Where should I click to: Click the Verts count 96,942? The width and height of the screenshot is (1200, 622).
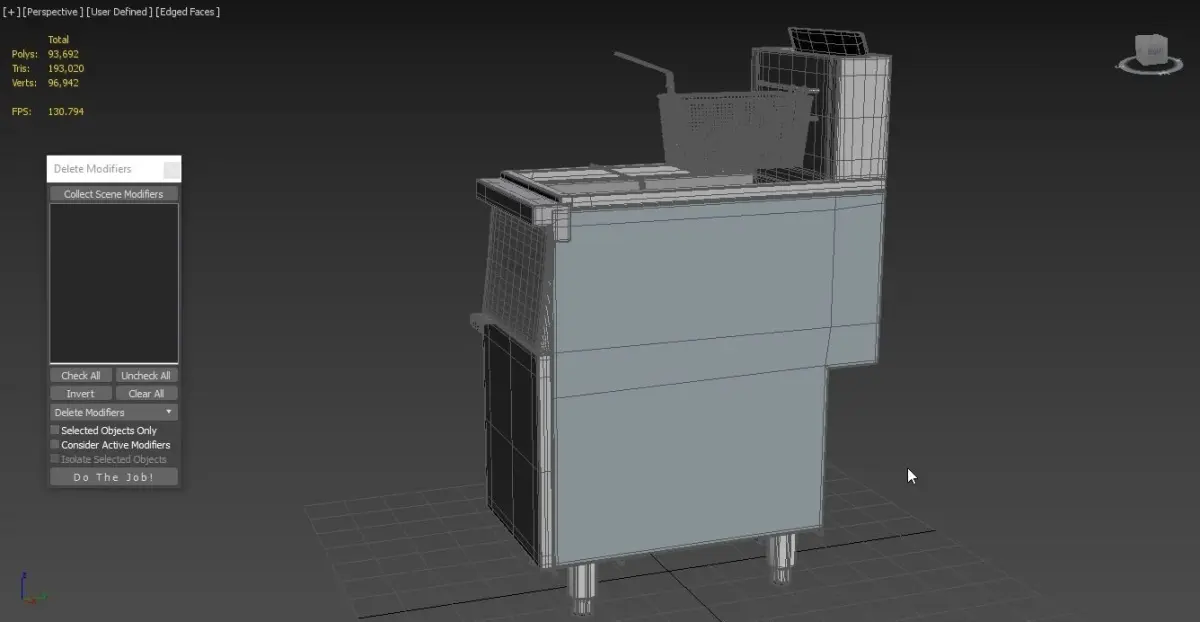63,83
